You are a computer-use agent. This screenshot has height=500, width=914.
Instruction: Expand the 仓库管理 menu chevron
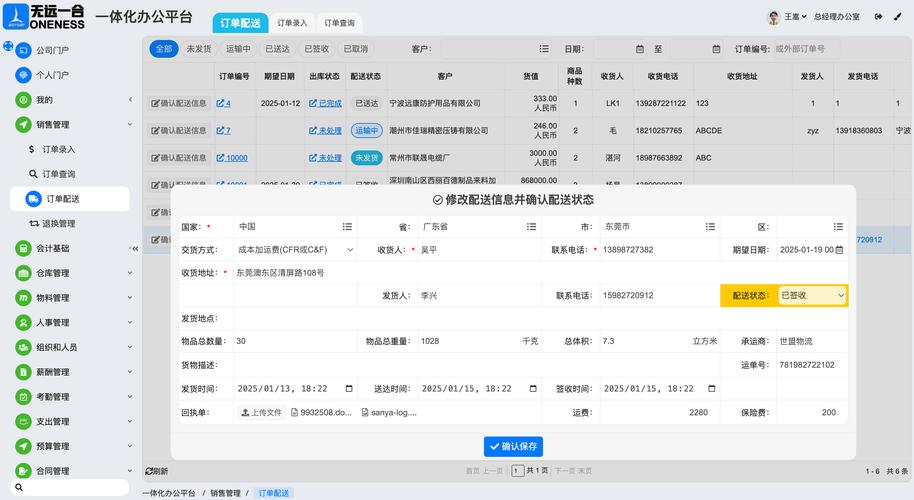pos(129,273)
